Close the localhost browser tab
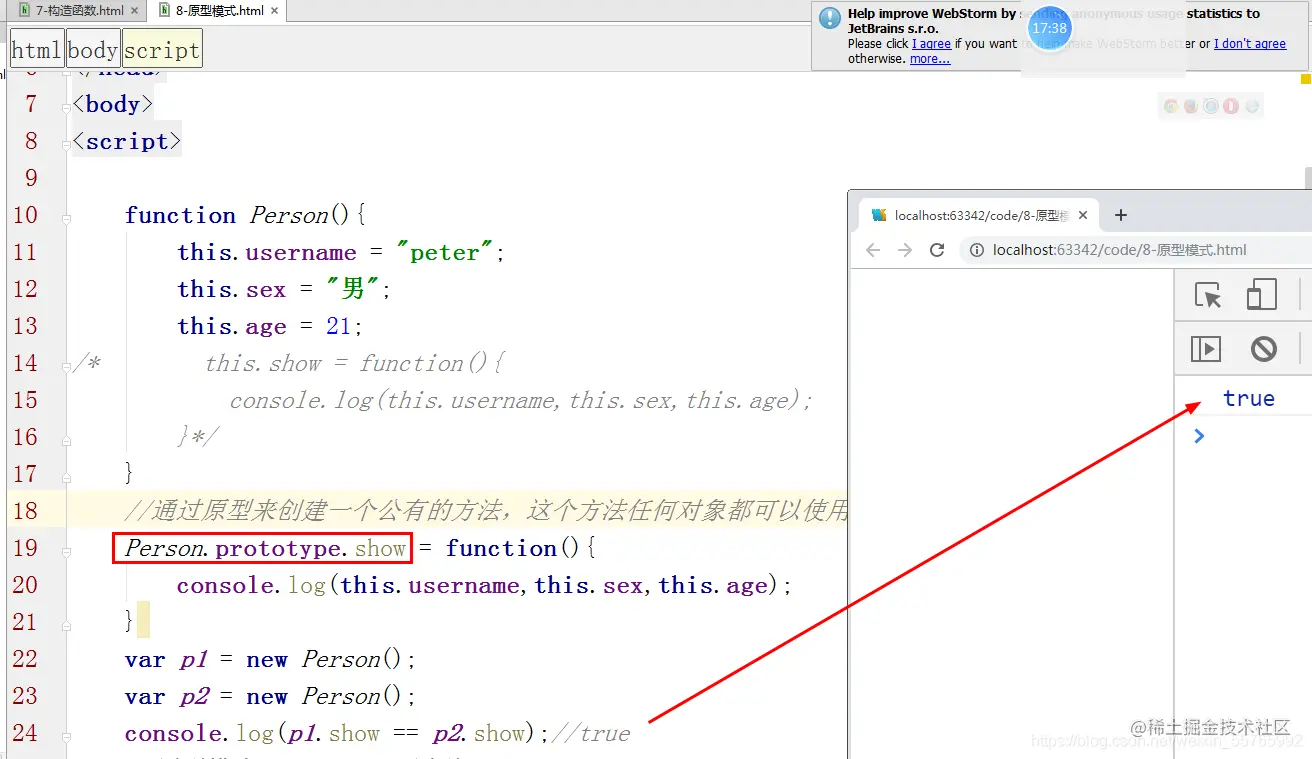Image resolution: width=1312 pixels, height=759 pixels. [1083, 215]
